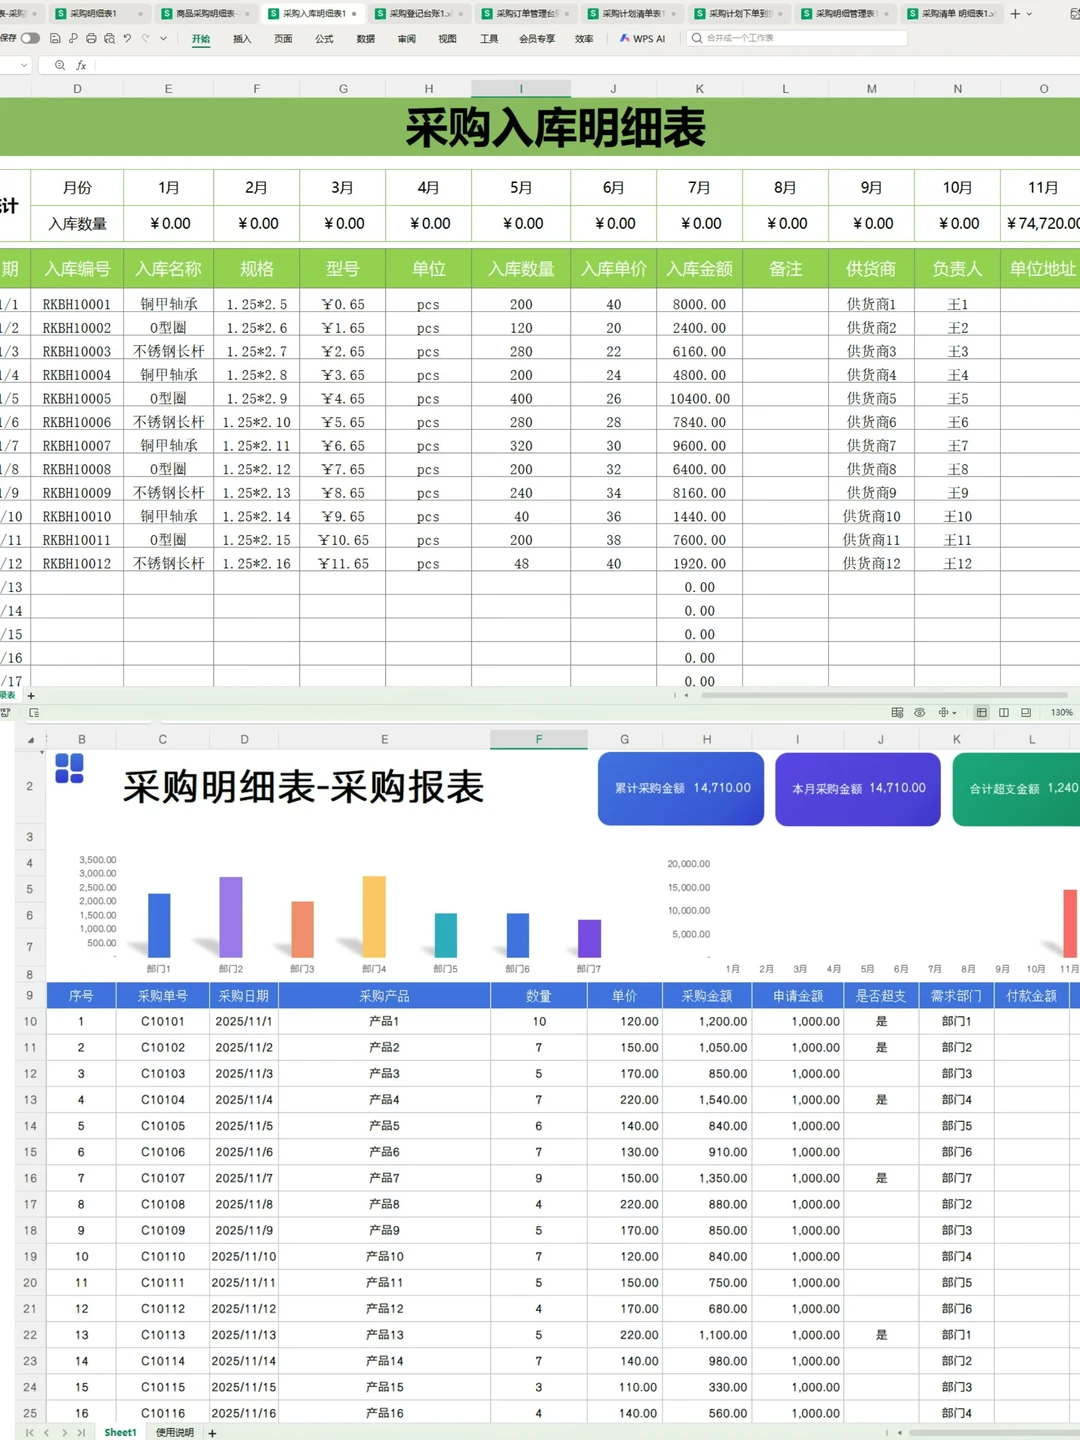Click the orange 部门3 chart bar
This screenshot has height=1440, width=1080.
(302, 930)
